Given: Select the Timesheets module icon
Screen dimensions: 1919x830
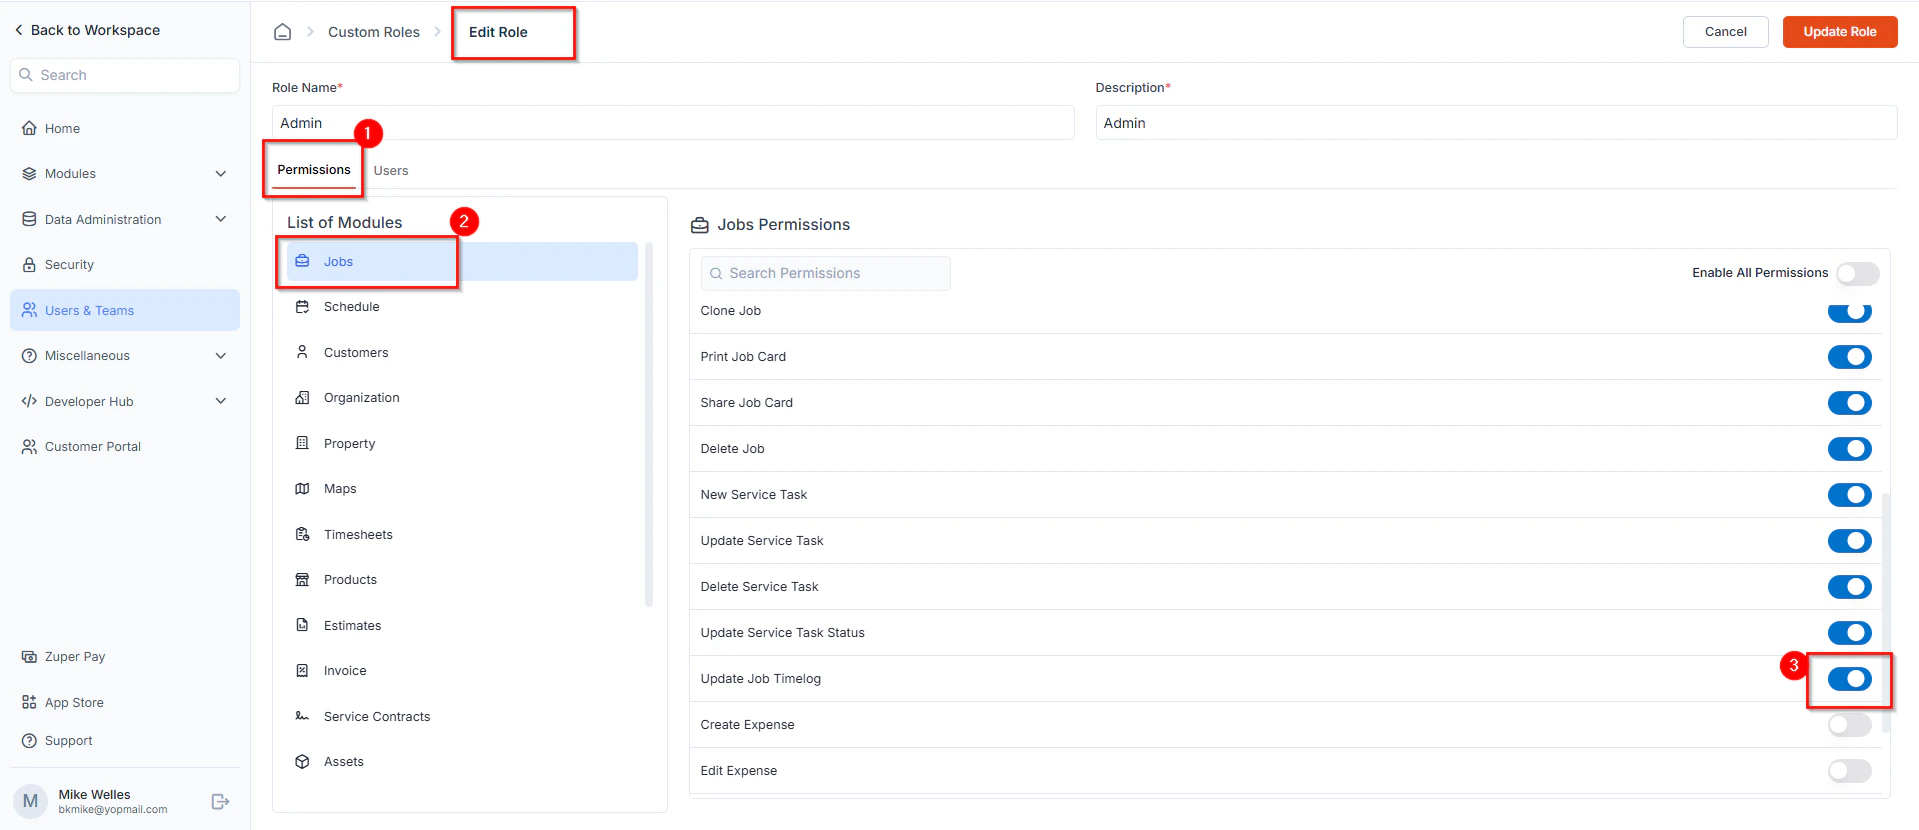Looking at the screenshot, I should pyautogui.click(x=302, y=534).
